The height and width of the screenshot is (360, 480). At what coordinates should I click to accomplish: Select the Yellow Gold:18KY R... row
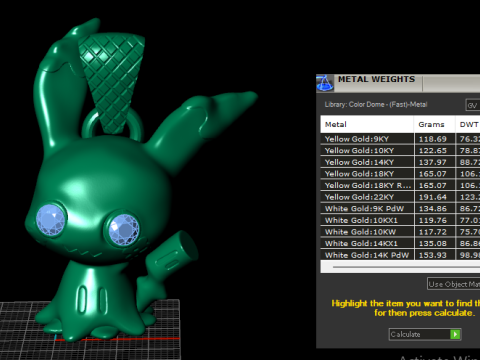(400, 186)
